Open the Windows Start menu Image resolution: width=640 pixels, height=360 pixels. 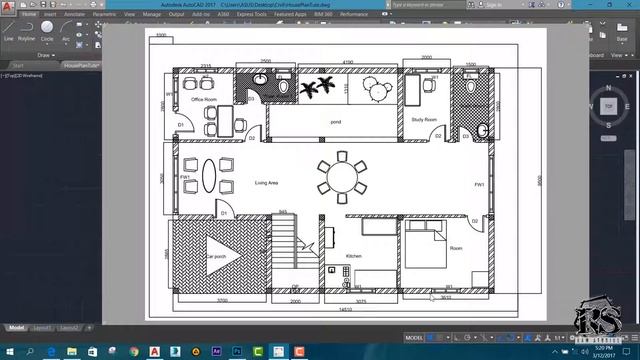point(10,351)
